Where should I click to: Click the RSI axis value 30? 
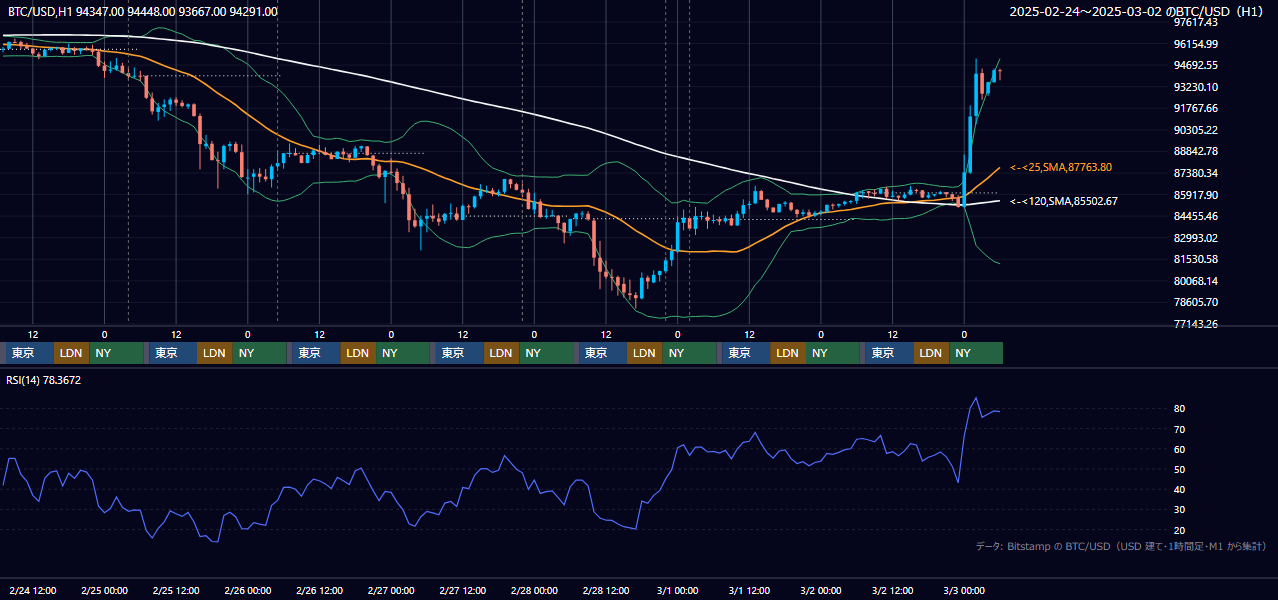point(1179,510)
